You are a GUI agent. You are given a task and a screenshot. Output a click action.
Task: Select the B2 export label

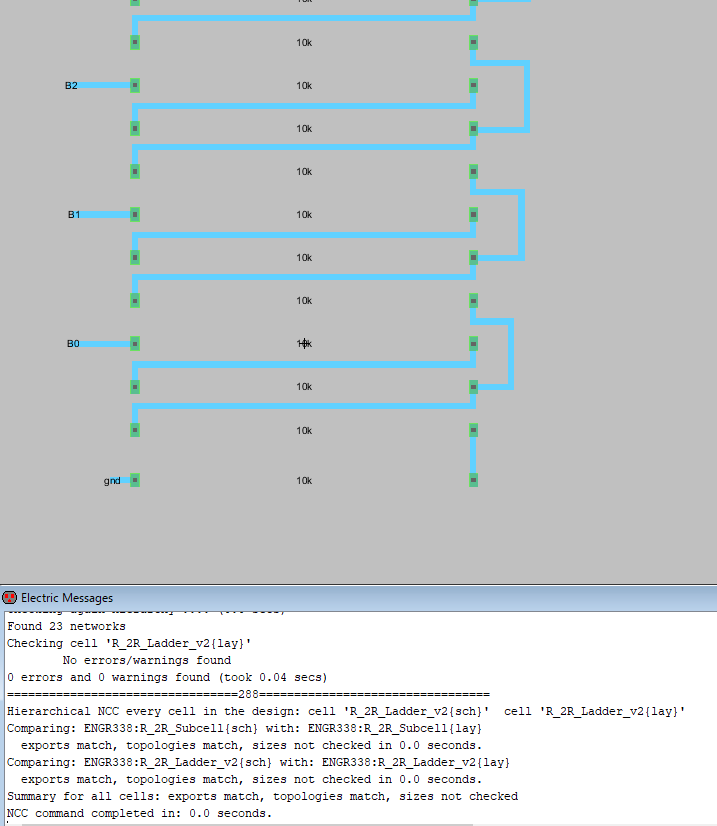point(71,86)
